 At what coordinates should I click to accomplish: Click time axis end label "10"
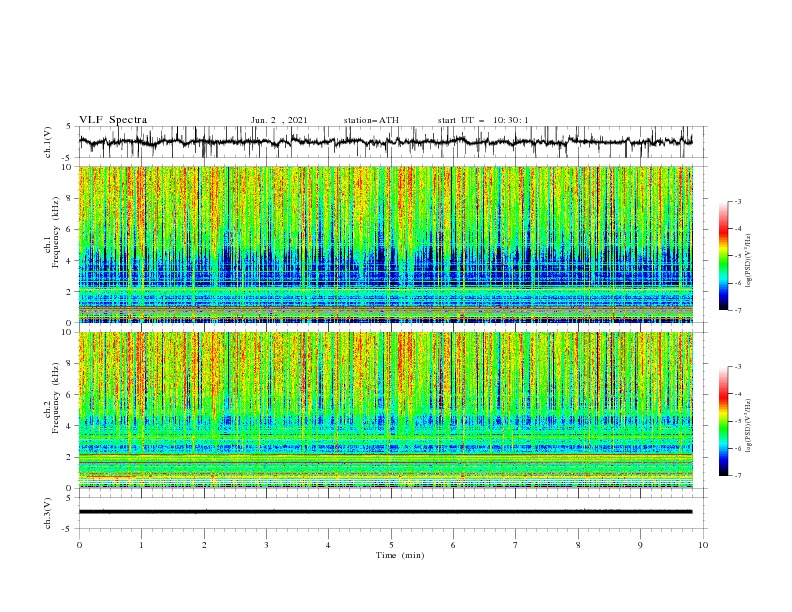[703, 545]
